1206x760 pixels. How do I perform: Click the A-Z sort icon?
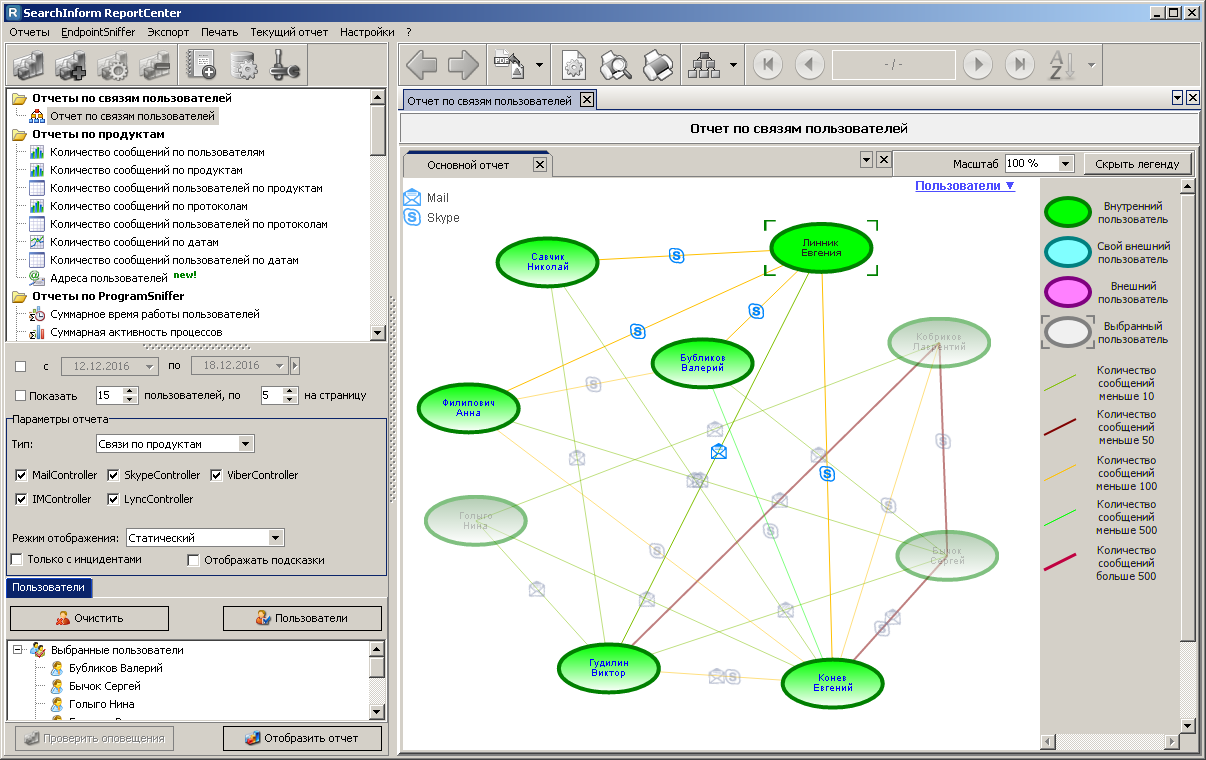pyautogui.click(x=1061, y=66)
